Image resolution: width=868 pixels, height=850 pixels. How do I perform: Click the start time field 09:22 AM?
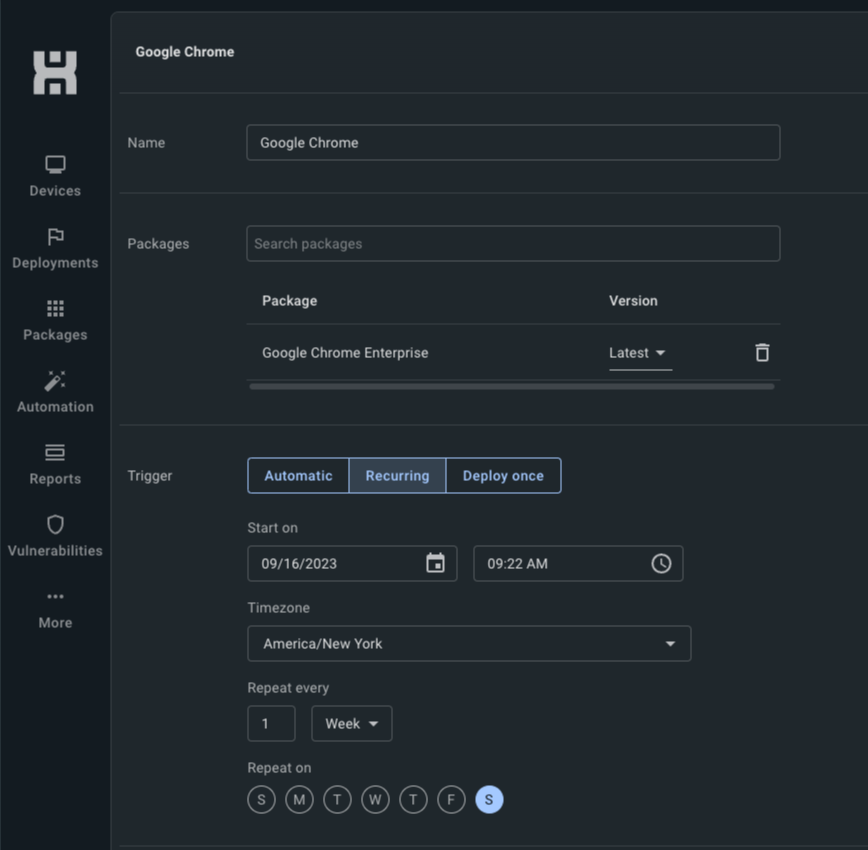coord(578,563)
